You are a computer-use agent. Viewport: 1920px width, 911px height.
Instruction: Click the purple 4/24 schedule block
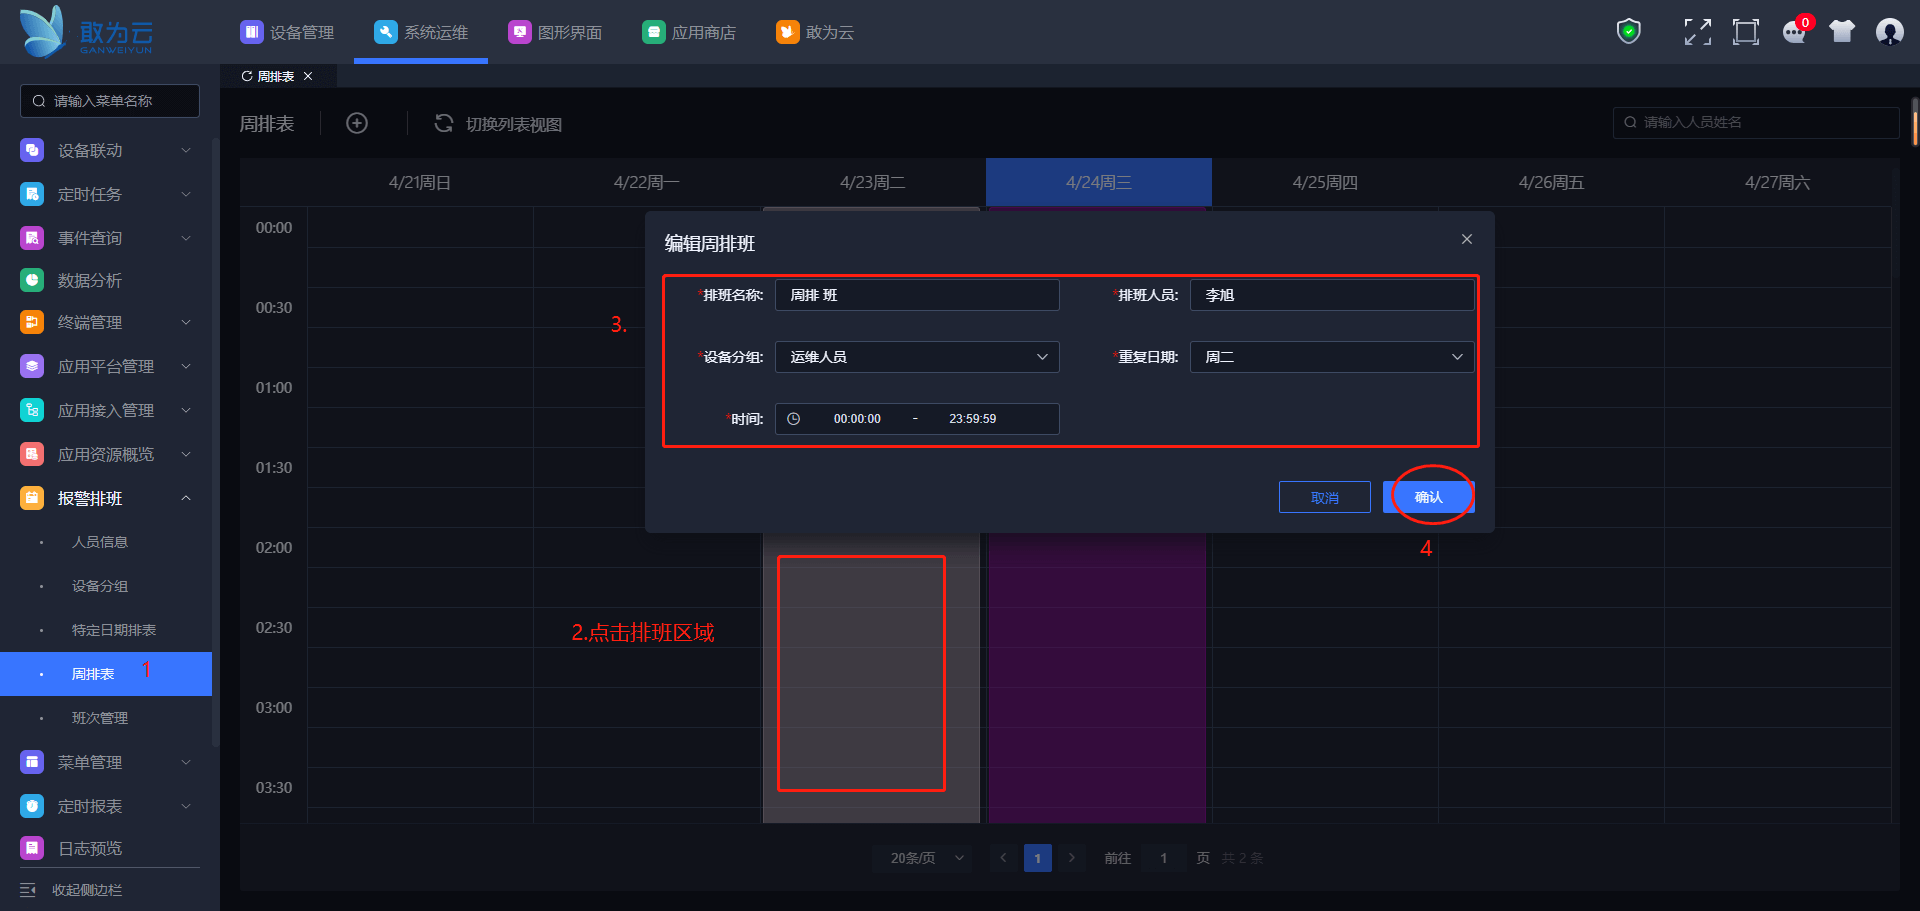tap(1097, 680)
